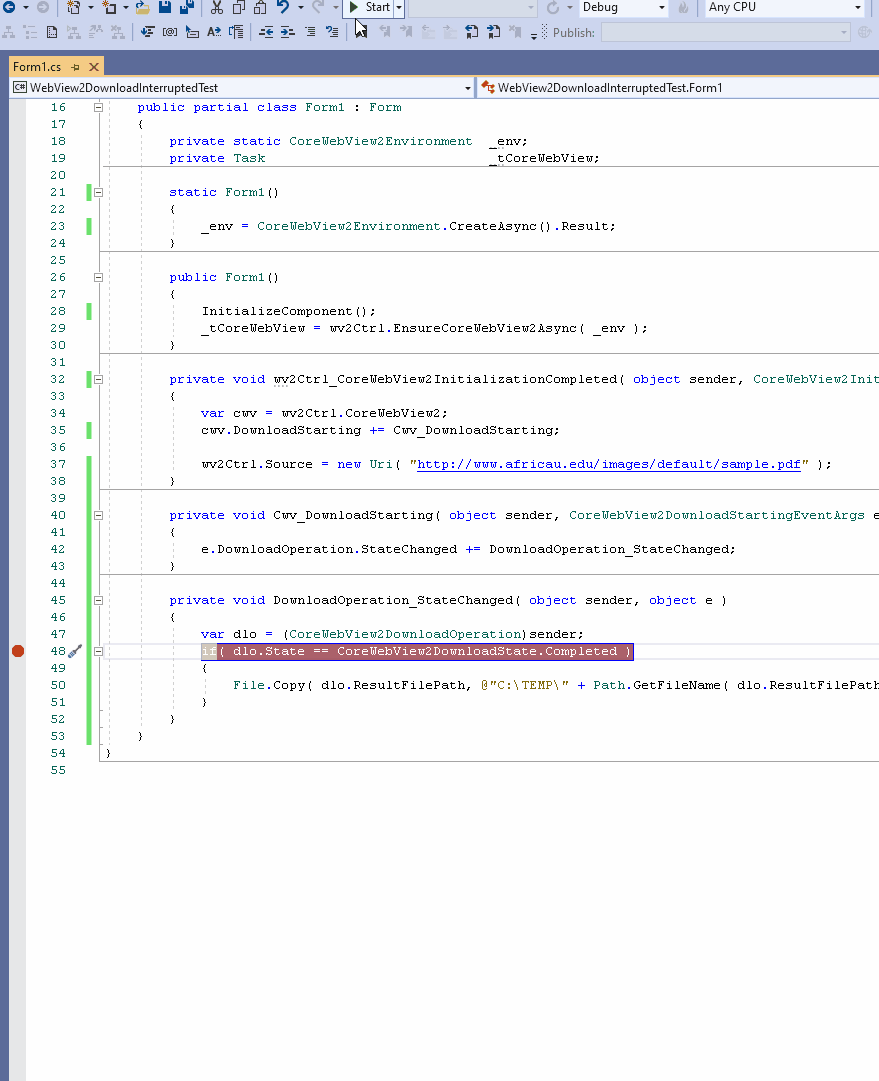Click the Navigate Backward arrow icon
This screenshot has width=879, height=1081.
(9, 7)
